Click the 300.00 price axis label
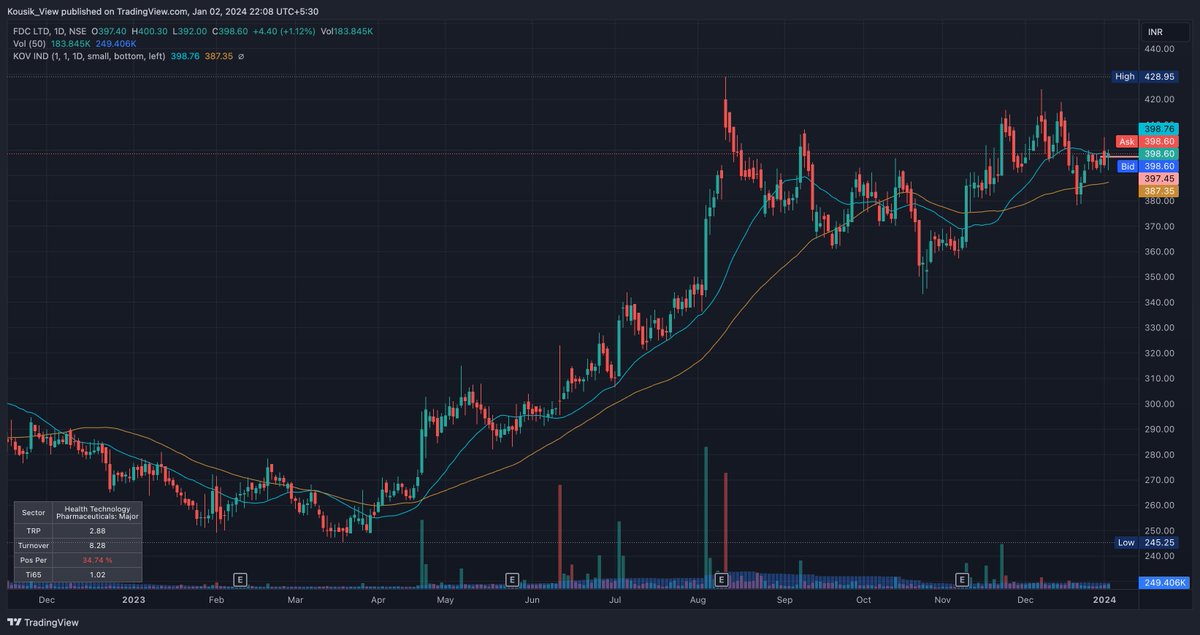1200x635 pixels. (1160, 404)
